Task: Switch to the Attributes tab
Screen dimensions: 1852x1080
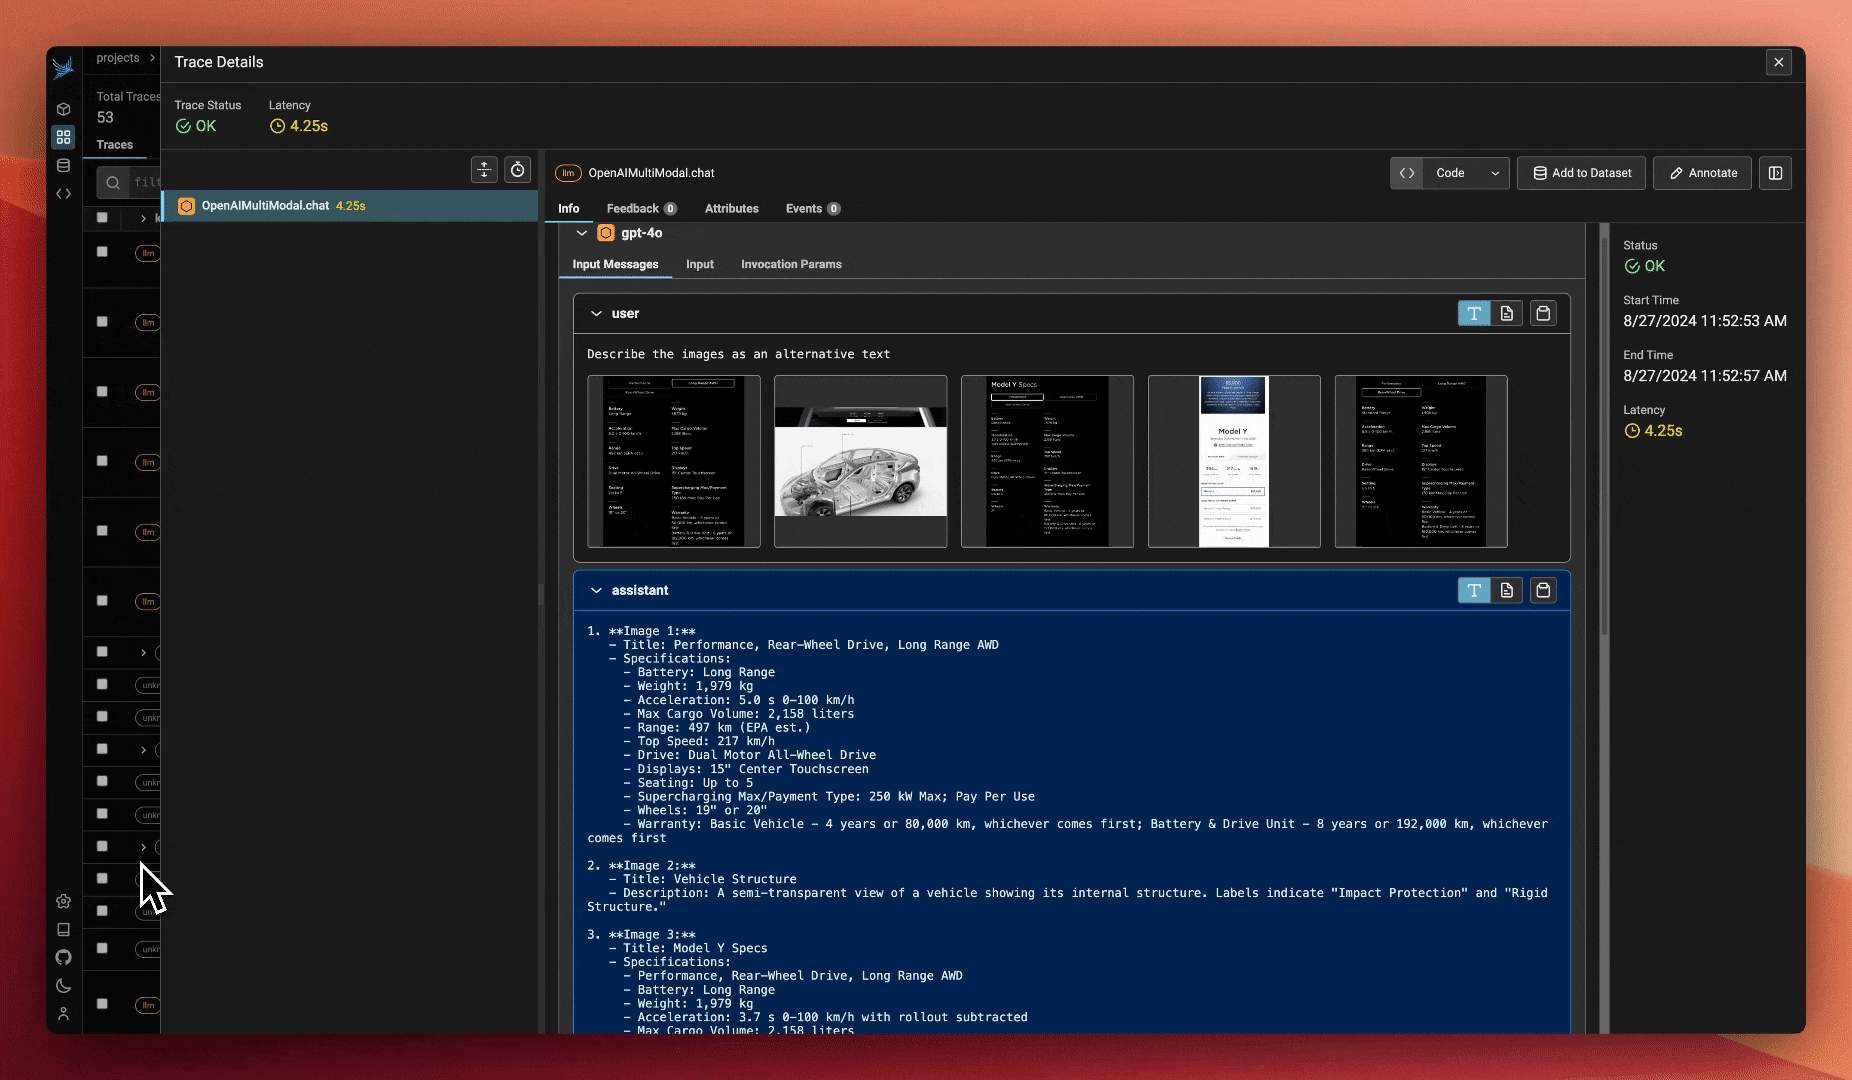Action: click(x=731, y=209)
